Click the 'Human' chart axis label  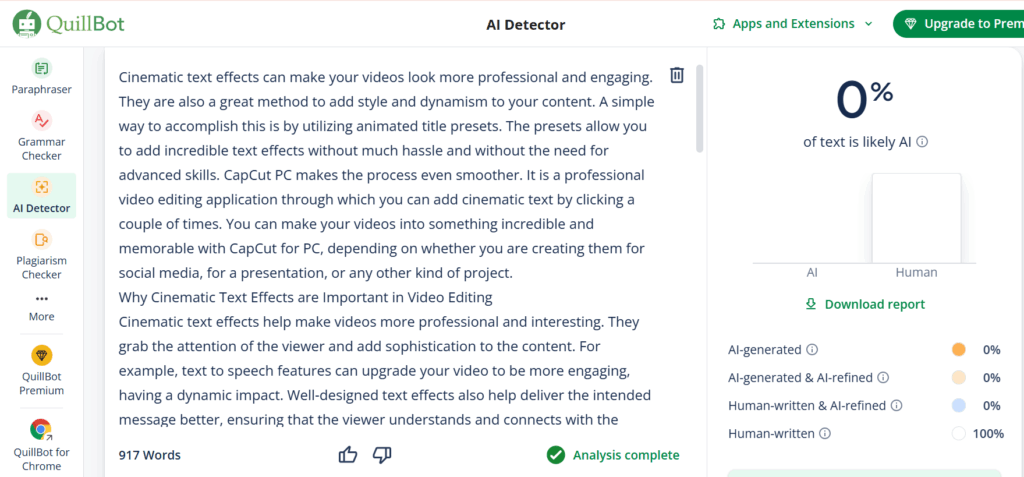[916, 272]
